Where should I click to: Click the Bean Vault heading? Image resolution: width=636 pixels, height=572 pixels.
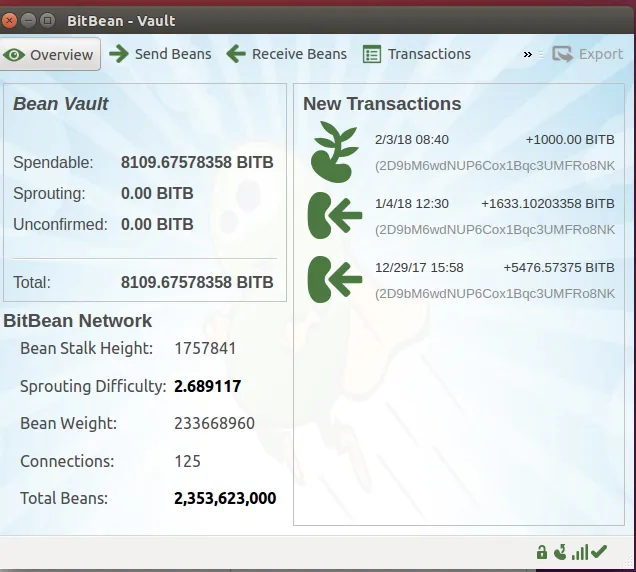(60, 103)
